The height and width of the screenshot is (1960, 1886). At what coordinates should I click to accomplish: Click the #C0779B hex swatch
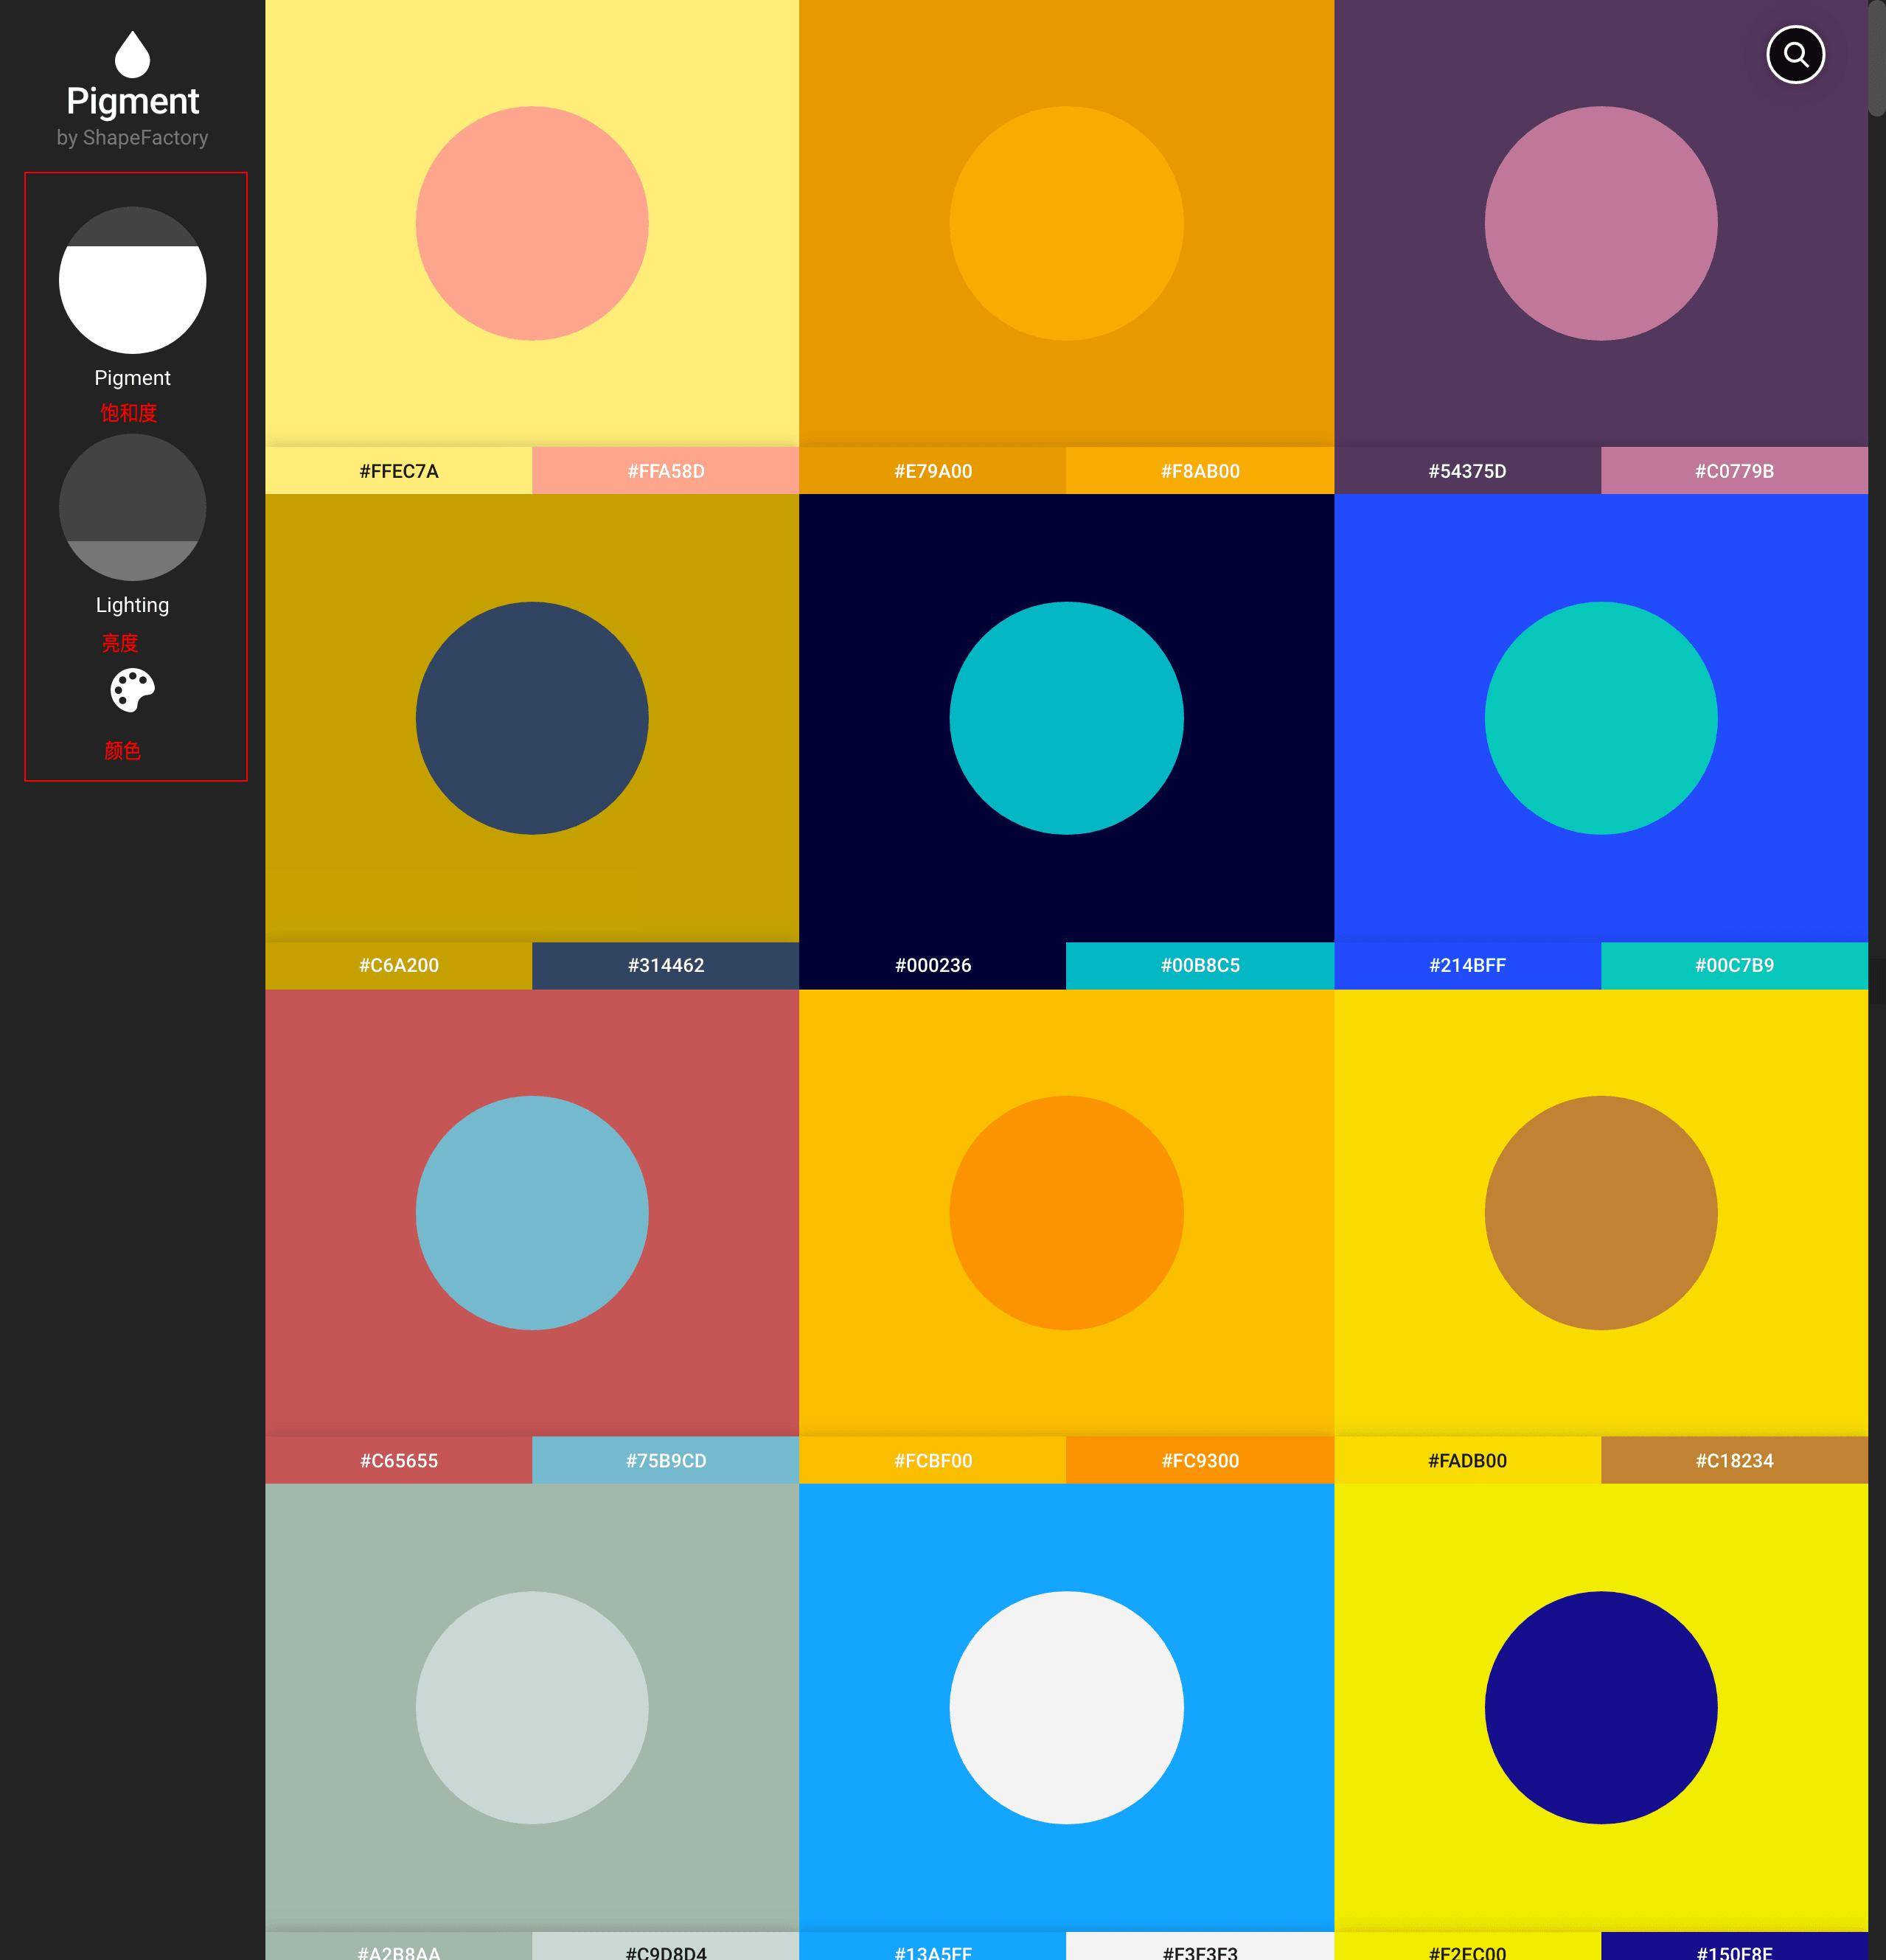(x=1734, y=471)
